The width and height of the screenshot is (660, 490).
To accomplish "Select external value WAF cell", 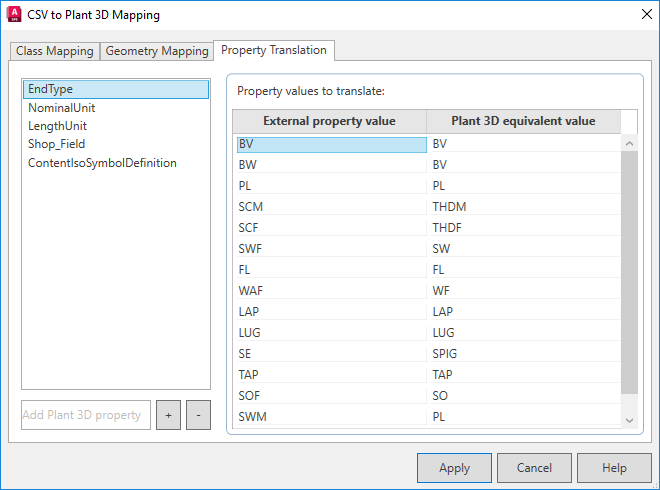I will tap(332, 291).
